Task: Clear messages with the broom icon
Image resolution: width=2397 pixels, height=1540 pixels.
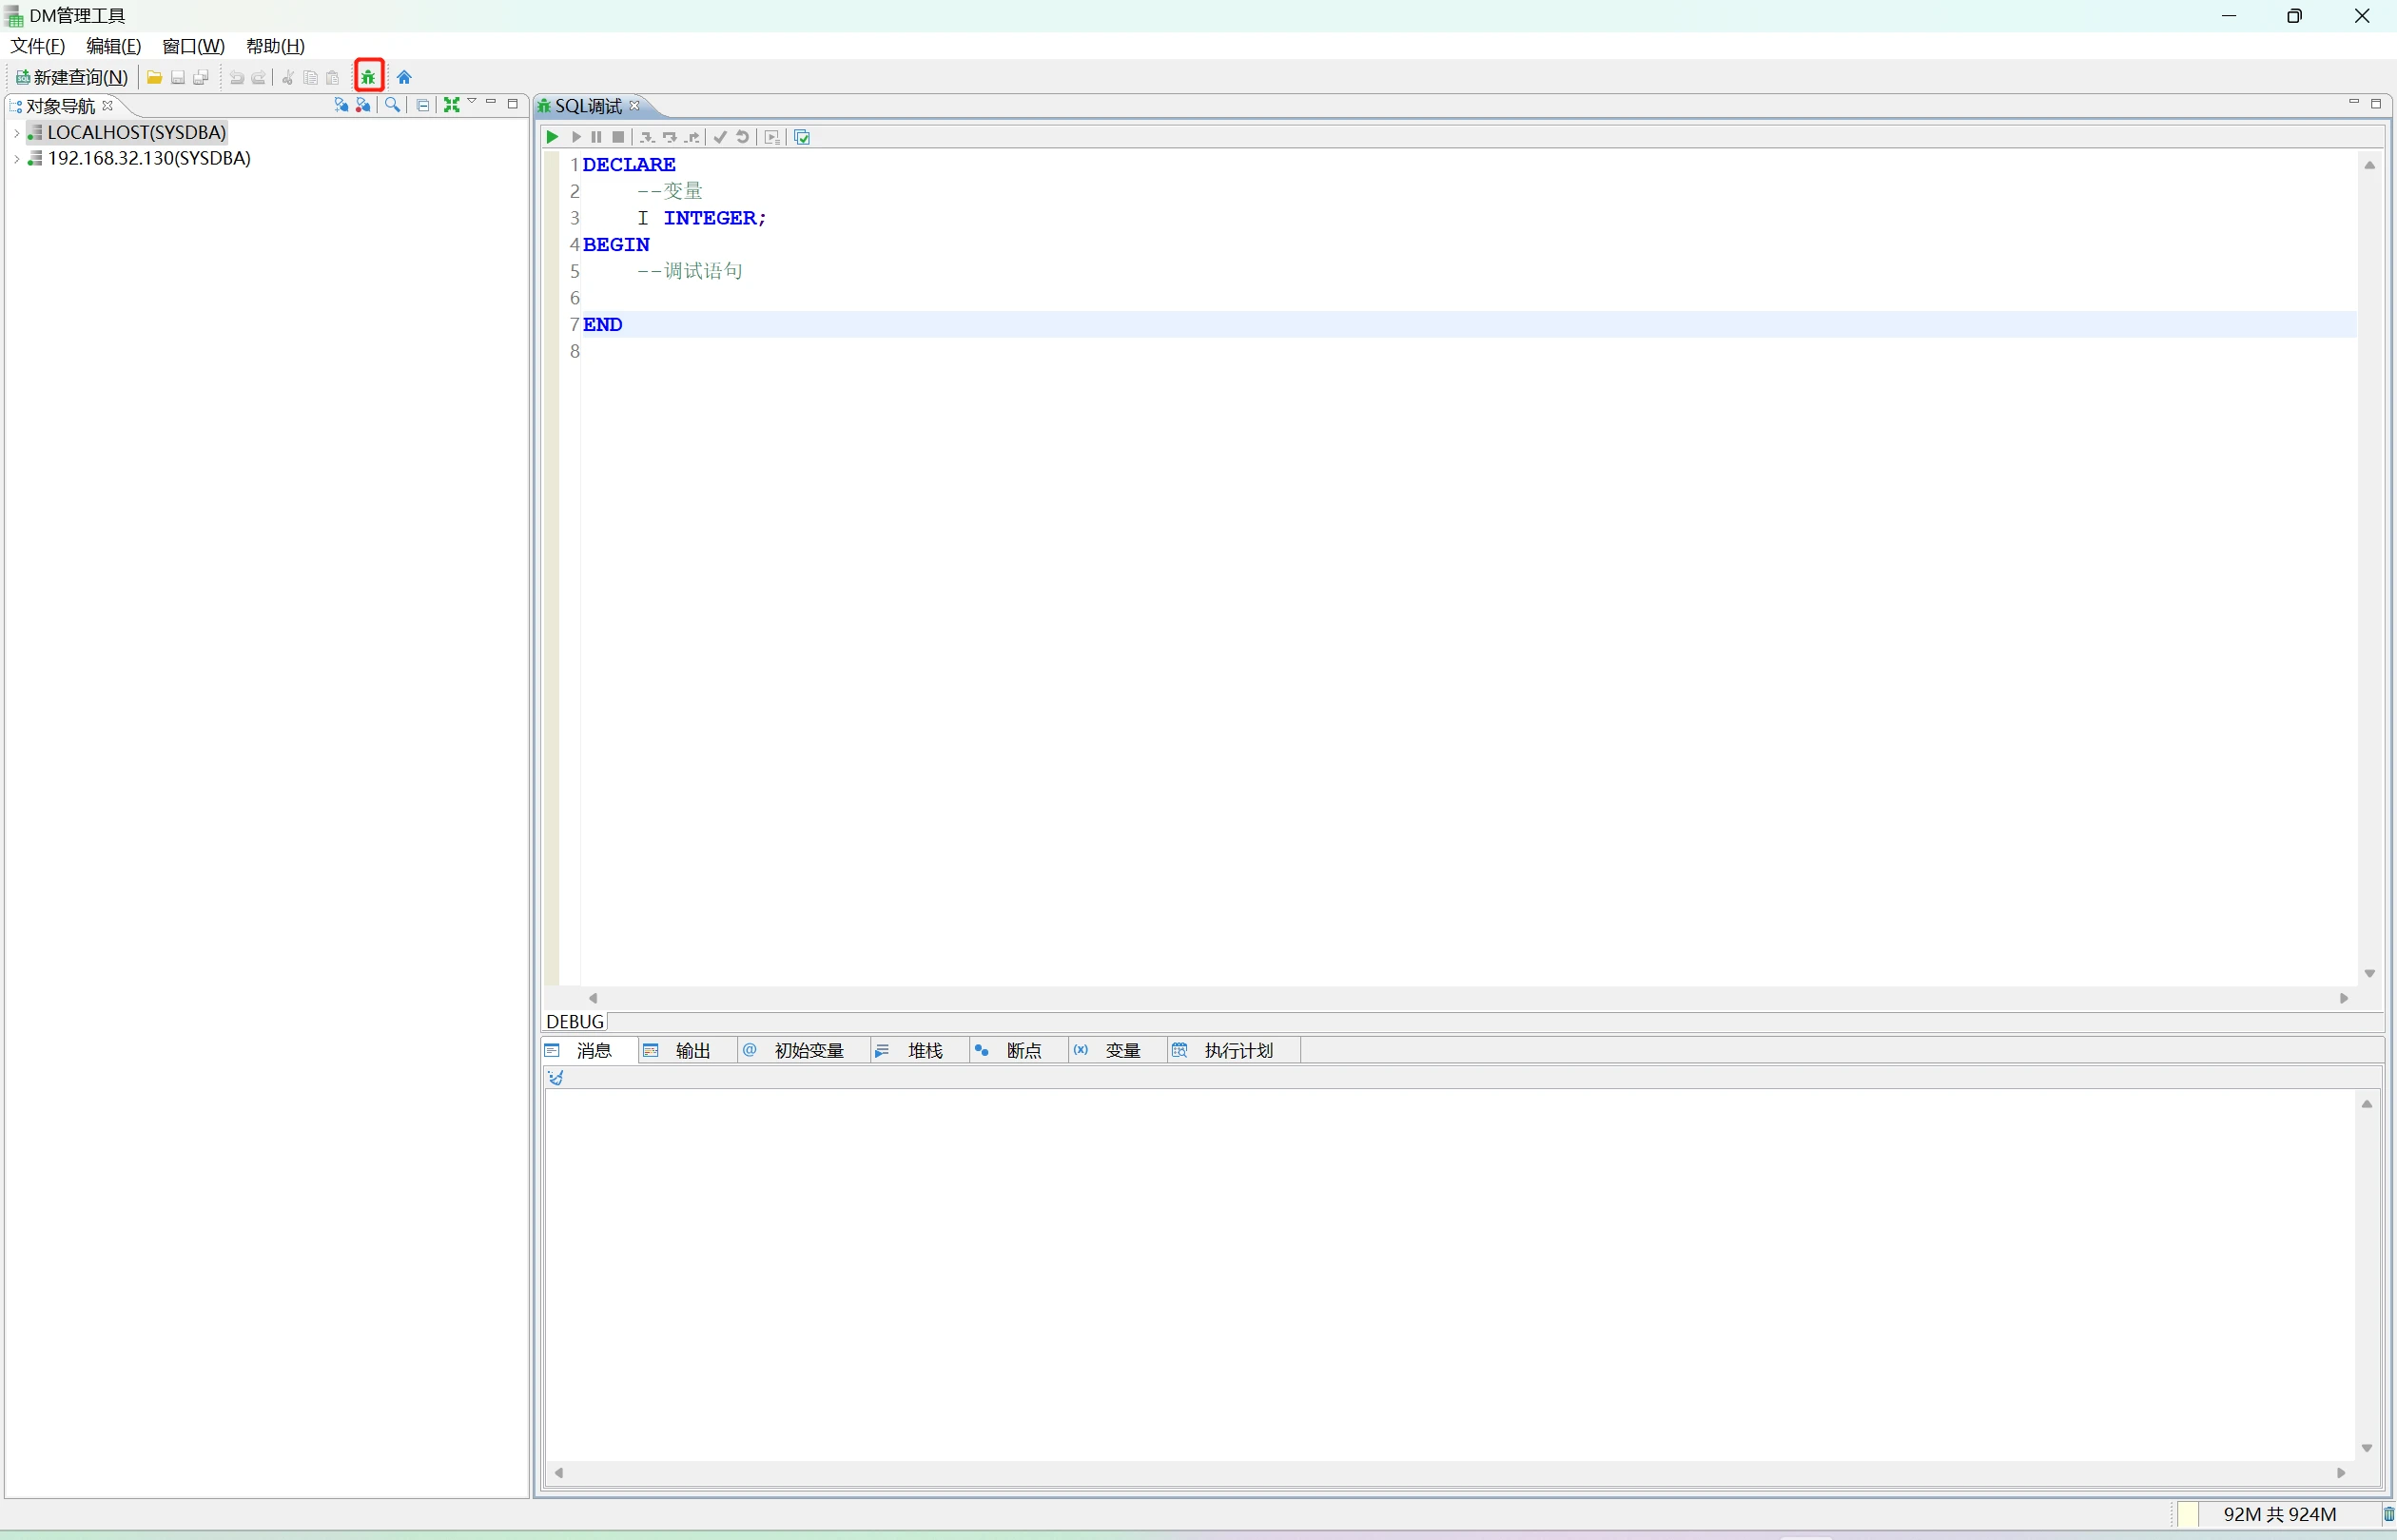Action: (556, 1077)
